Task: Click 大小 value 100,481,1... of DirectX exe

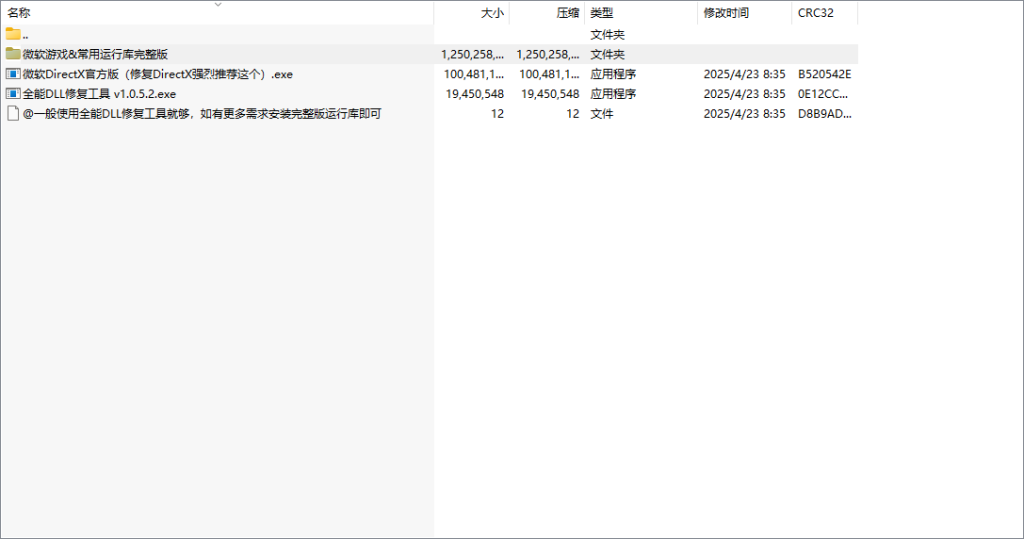Action: (x=474, y=74)
